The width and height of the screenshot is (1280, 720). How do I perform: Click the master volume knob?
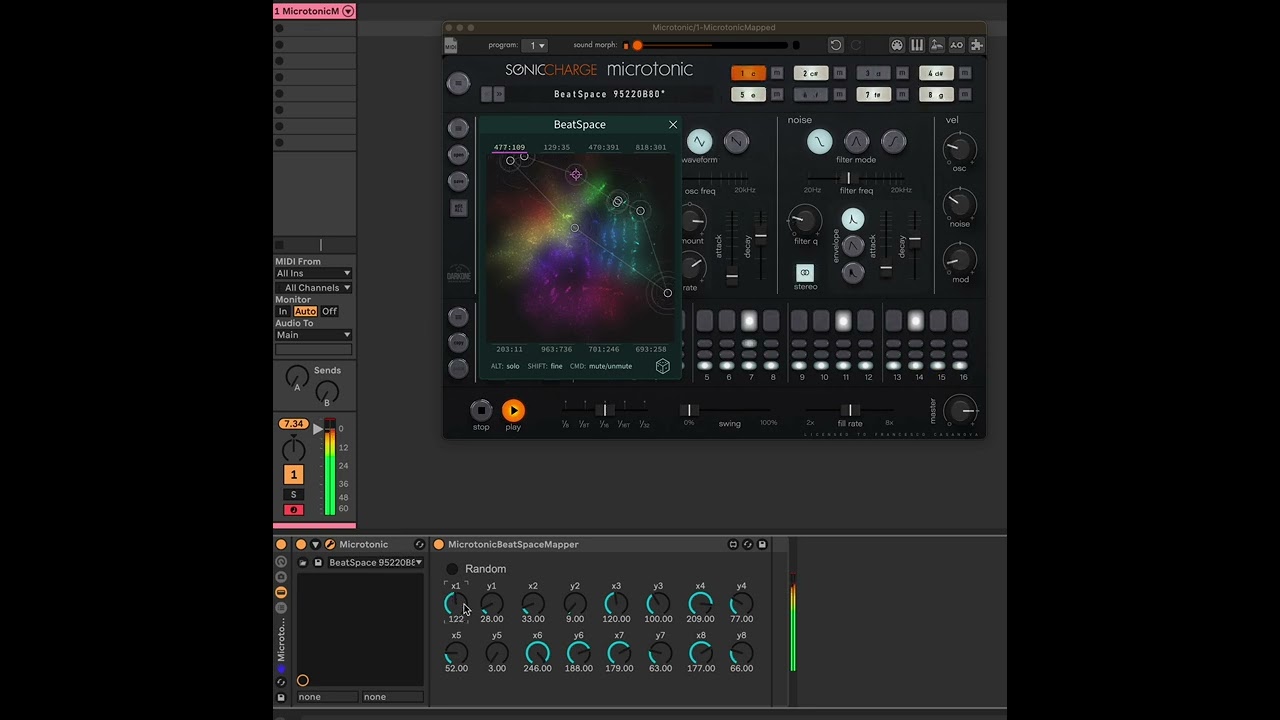[x=960, y=410]
